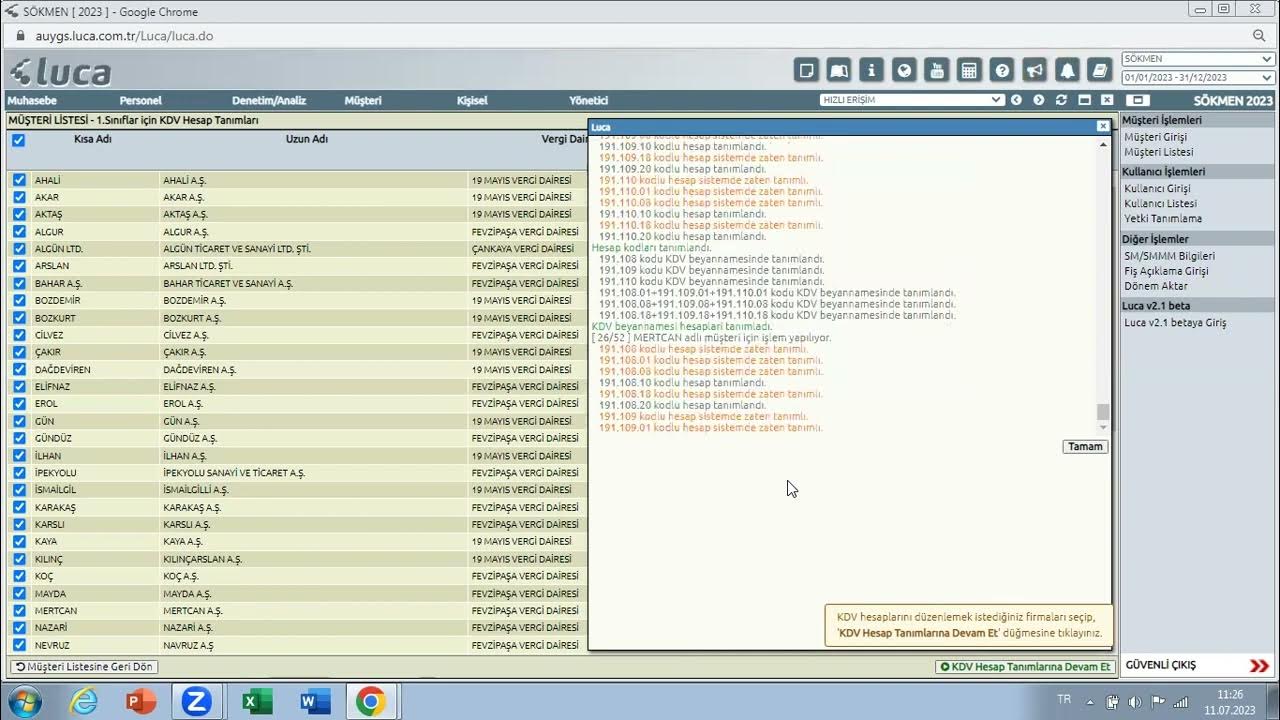Open the globe icon in top toolbar
This screenshot has width=1280, height=720.
point(904,70)
